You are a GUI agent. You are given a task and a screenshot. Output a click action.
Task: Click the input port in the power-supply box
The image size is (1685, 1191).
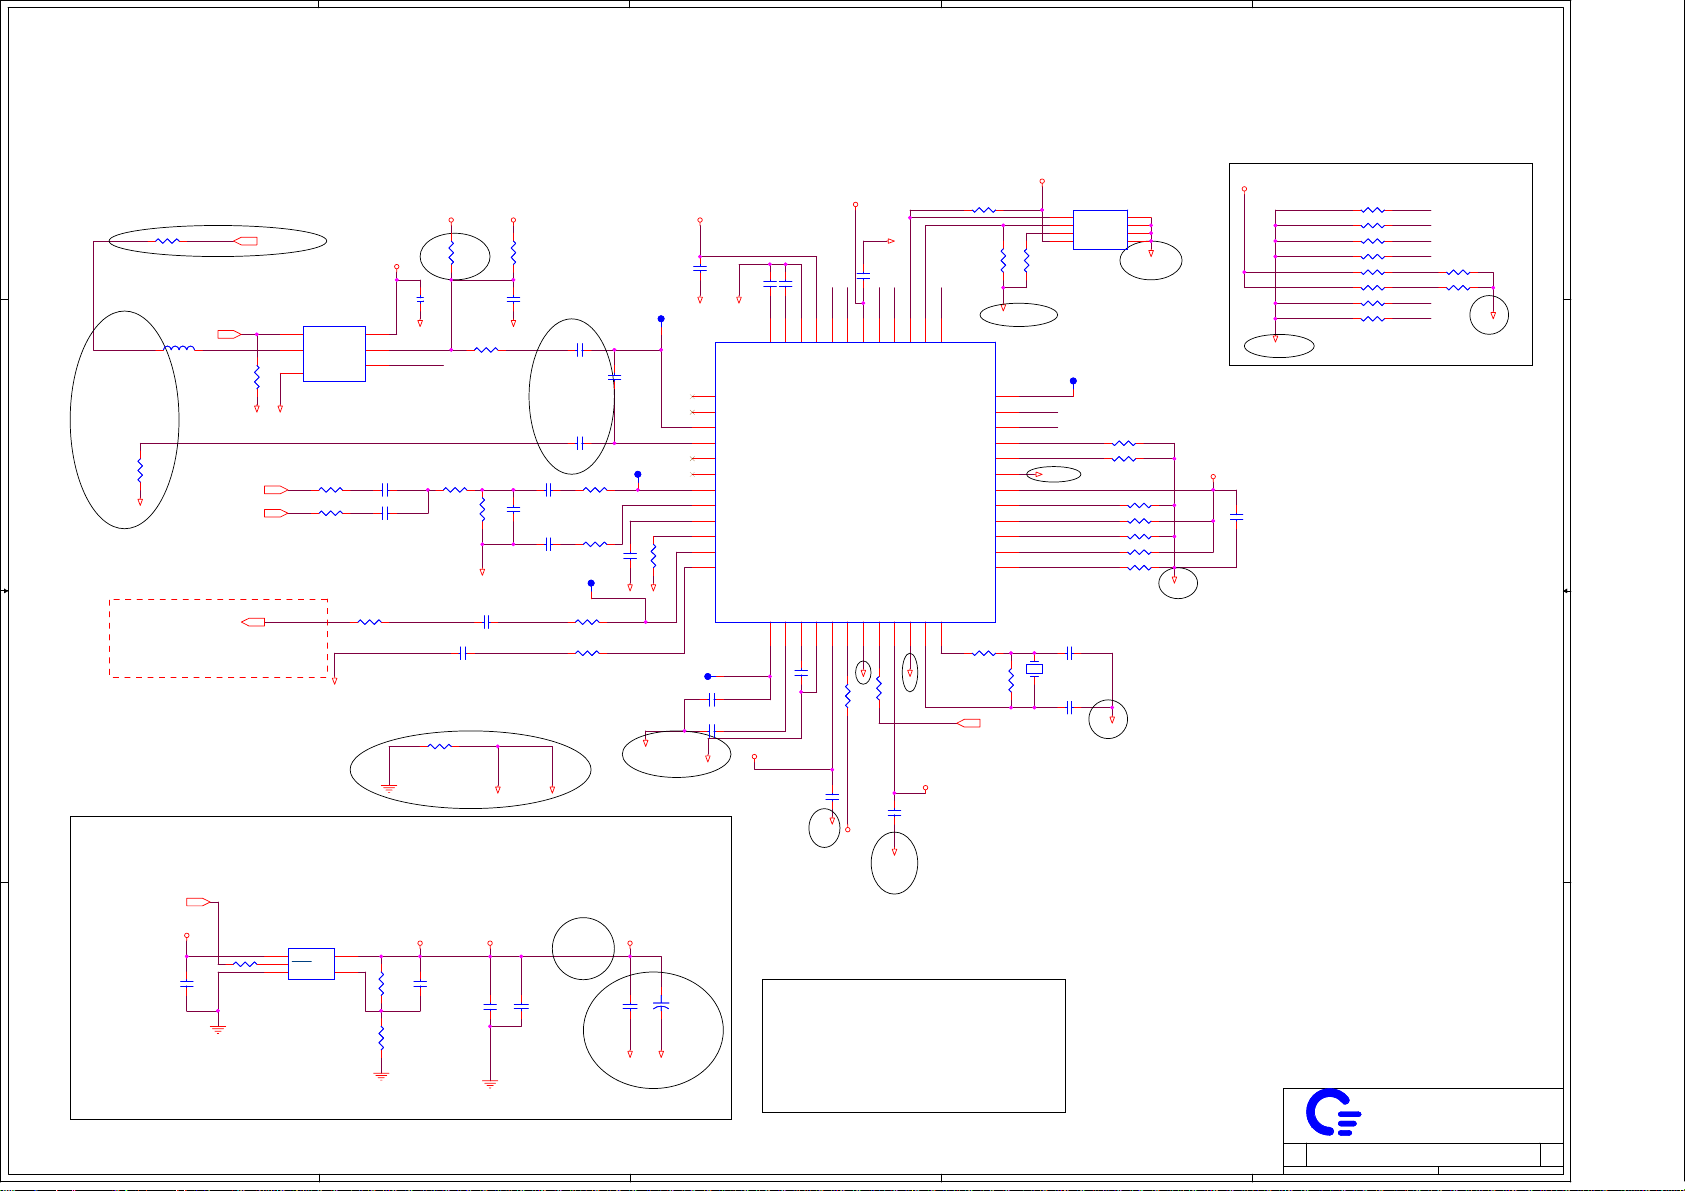(198, 903)
